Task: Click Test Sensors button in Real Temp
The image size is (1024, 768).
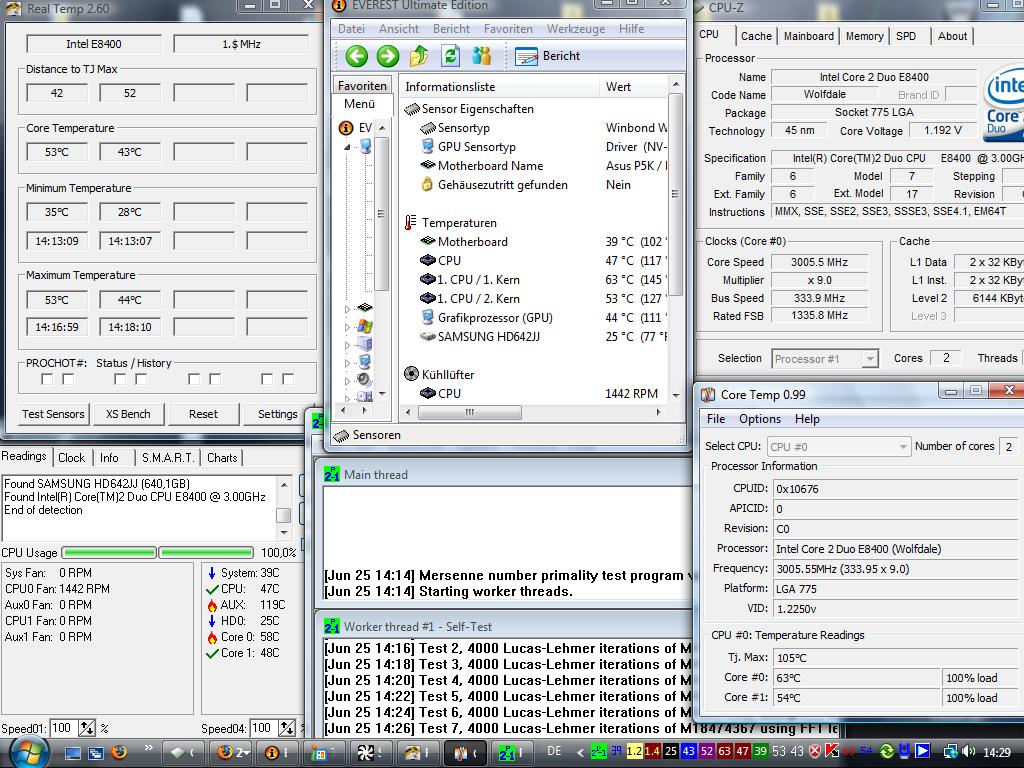Action: click(x=54, y=414)
